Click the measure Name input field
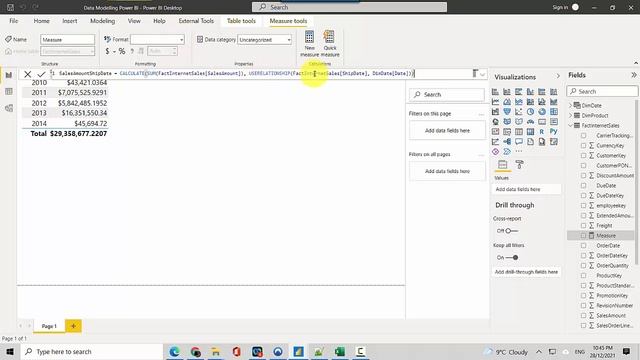The width and height of the screenshot is (640, 360). (x=67, y=40)
